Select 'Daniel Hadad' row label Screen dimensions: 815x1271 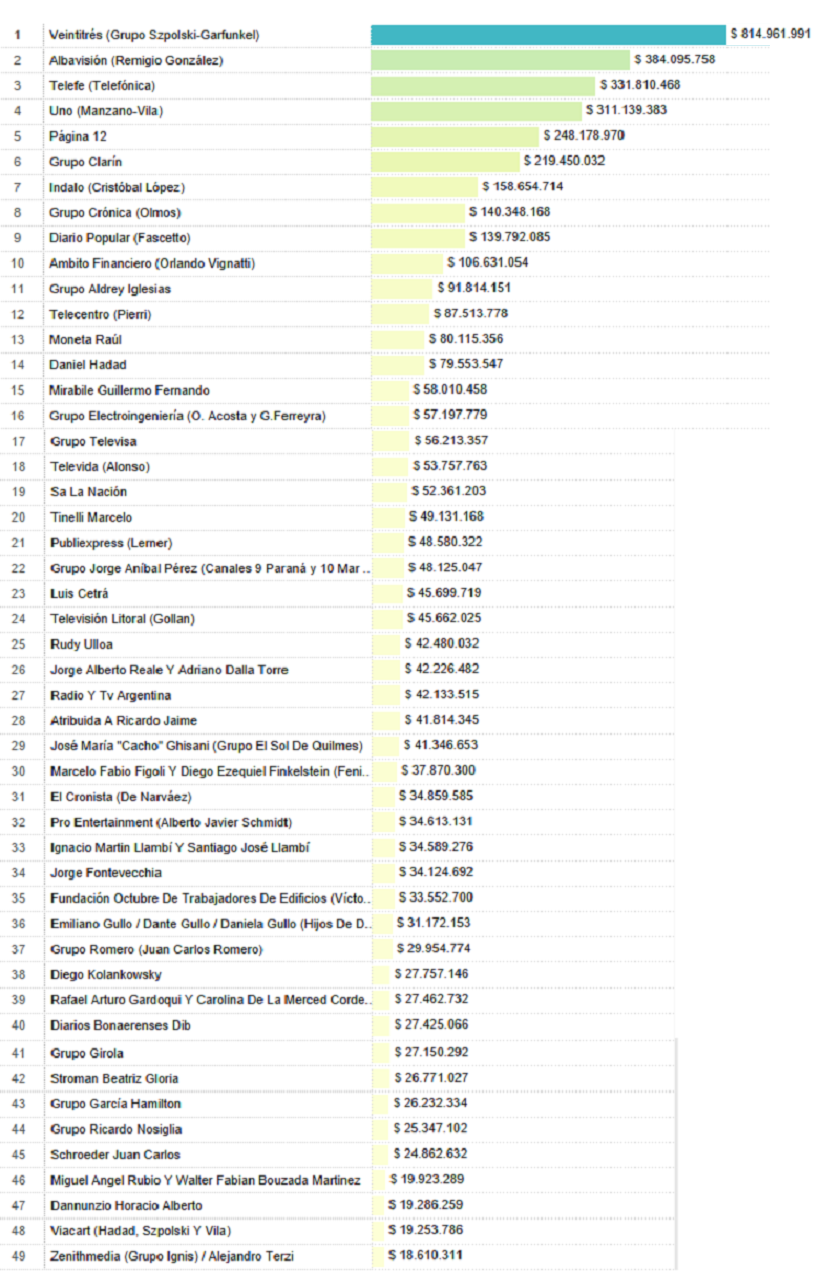[88, 365]
